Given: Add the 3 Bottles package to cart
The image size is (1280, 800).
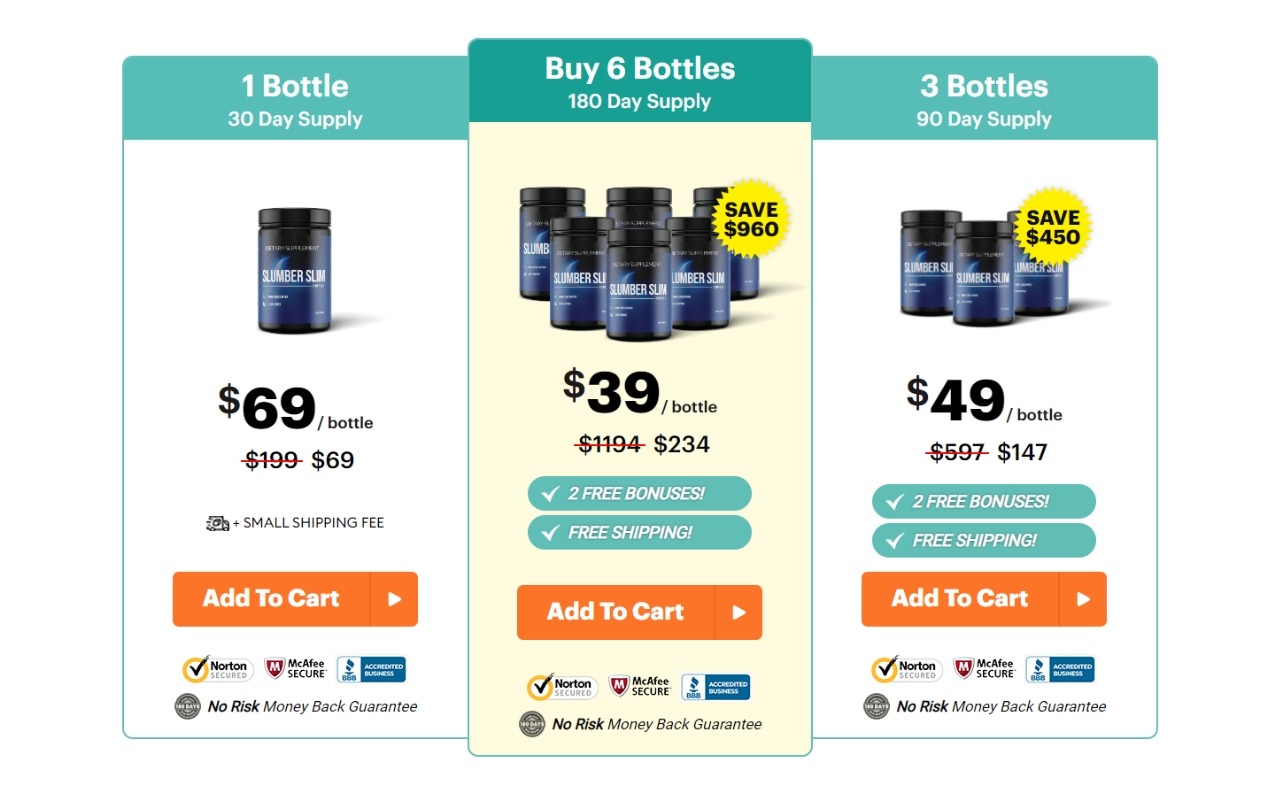Looking at the screenshot, I should point(984,599).
